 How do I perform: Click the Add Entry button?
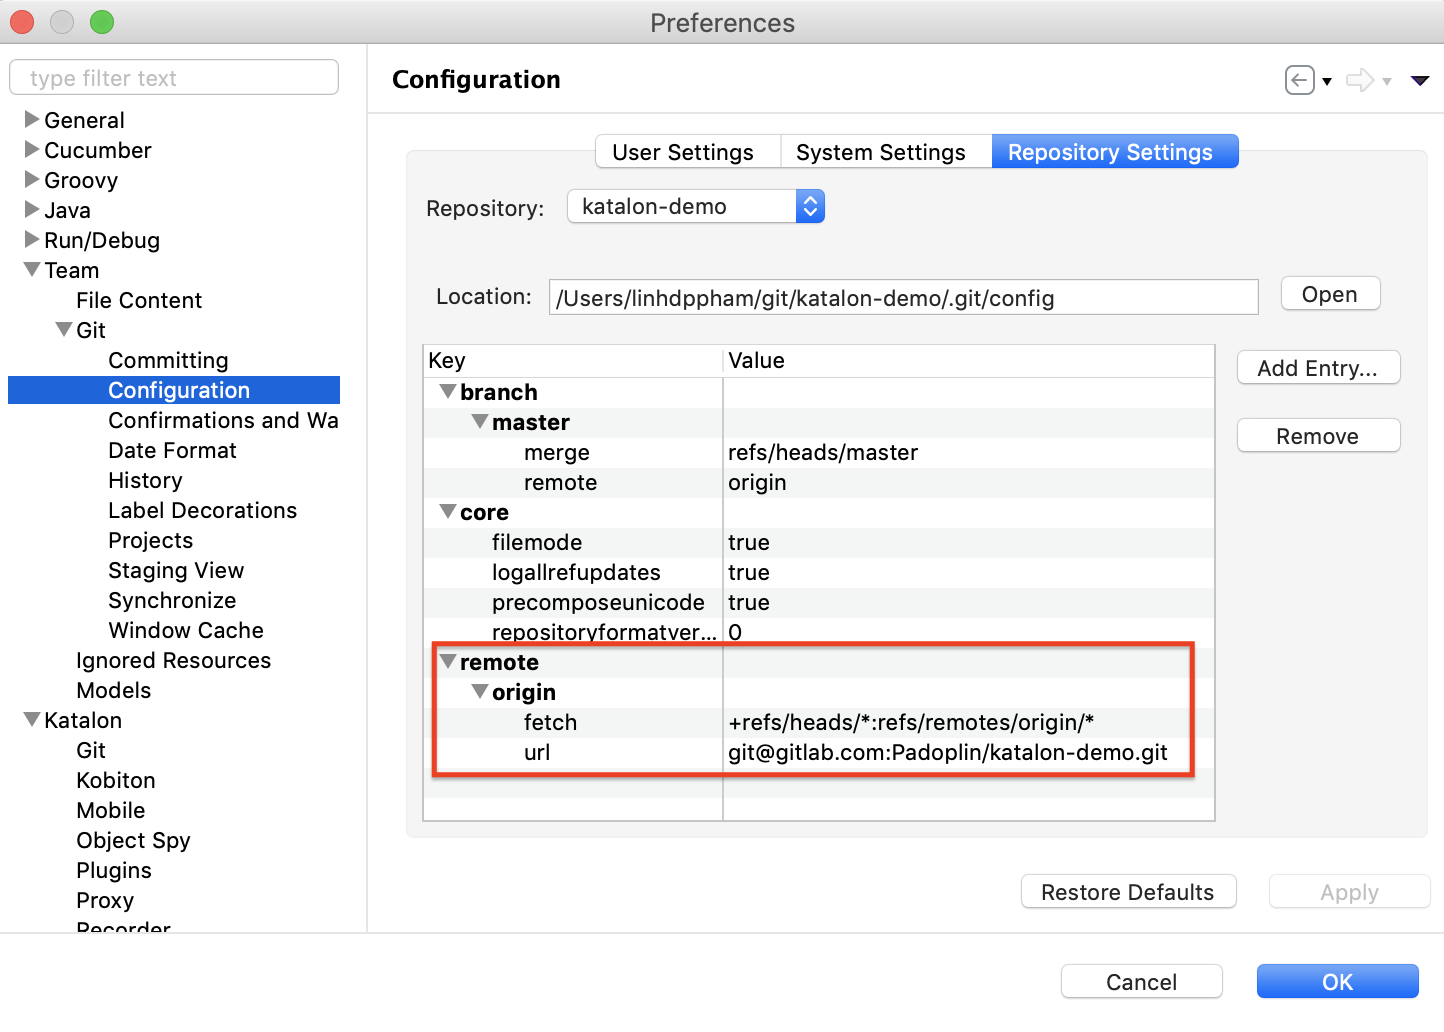1317,368
